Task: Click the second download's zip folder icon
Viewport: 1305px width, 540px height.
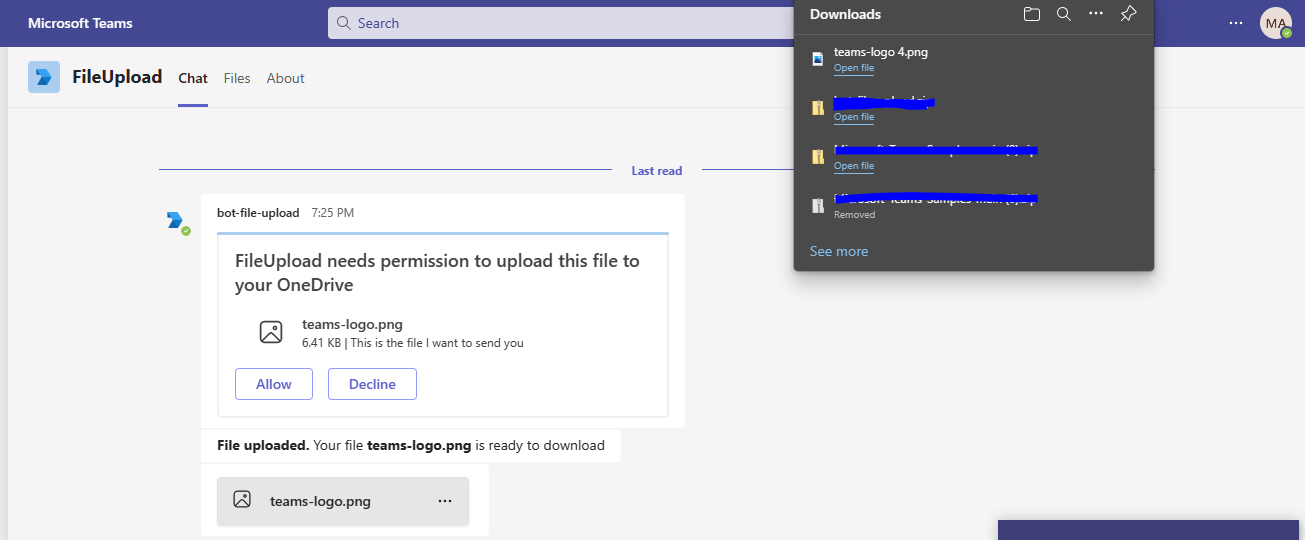Action: (818, 108)
